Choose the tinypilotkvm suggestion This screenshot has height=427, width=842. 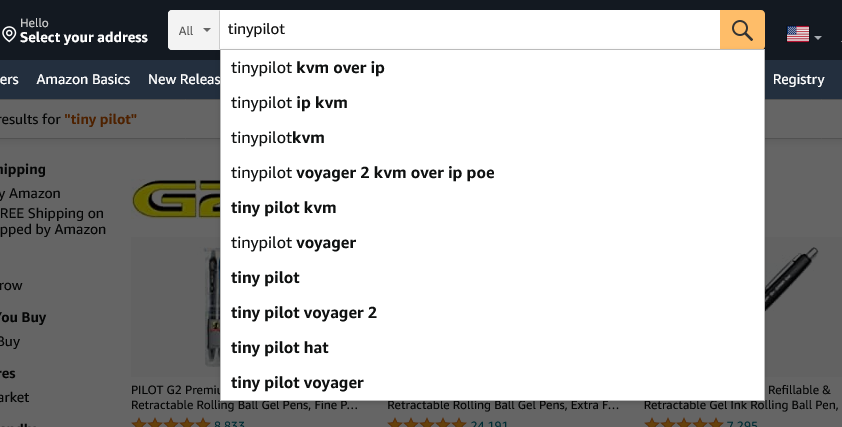(x=492, y=138)
